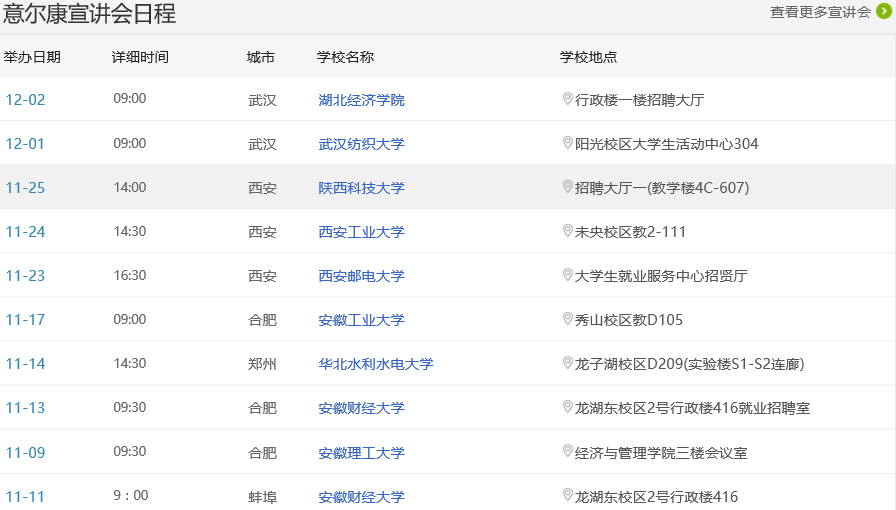Viewport: 896px width, 510px height.
Task: Click 合肥 city in the 11-17 row
Action: click(x=262, y=320)
